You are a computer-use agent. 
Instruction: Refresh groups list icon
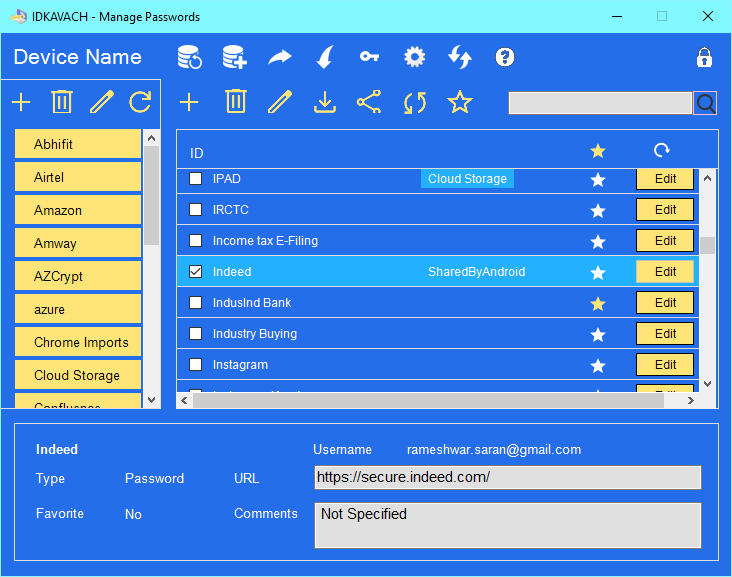click(x=140, y=102)
